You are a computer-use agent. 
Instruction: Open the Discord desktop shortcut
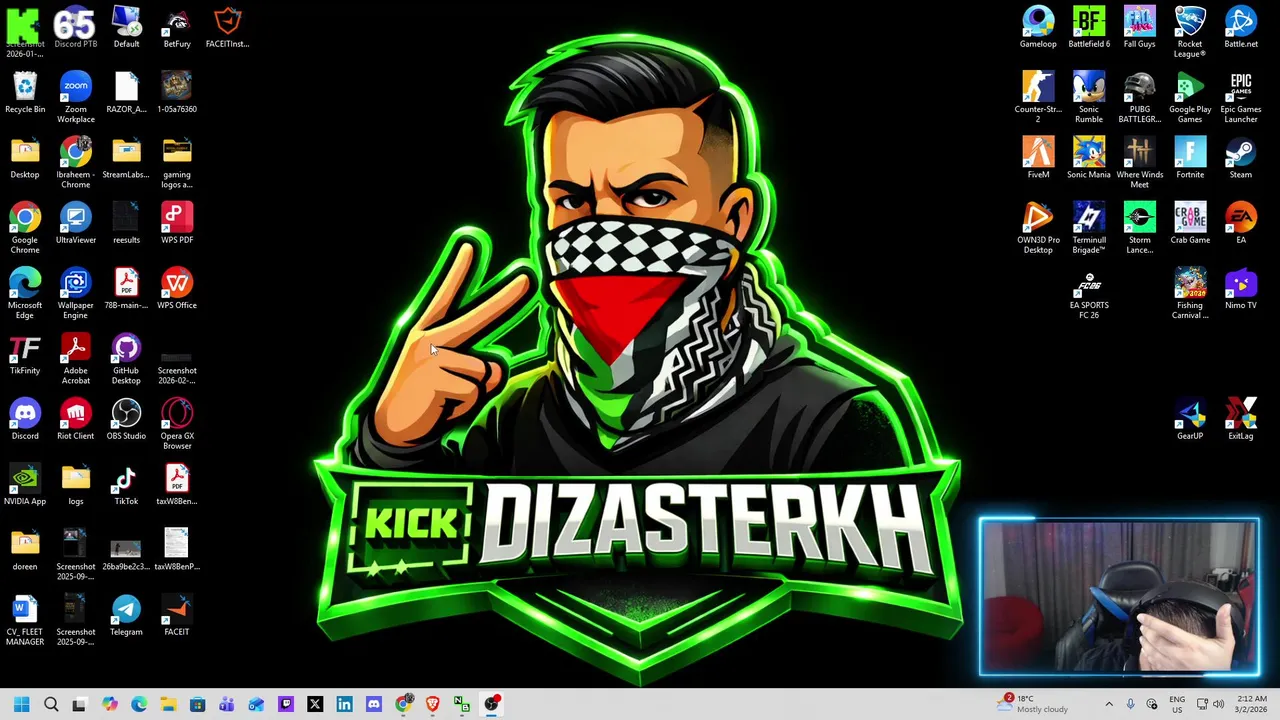(x=25, y=418)
